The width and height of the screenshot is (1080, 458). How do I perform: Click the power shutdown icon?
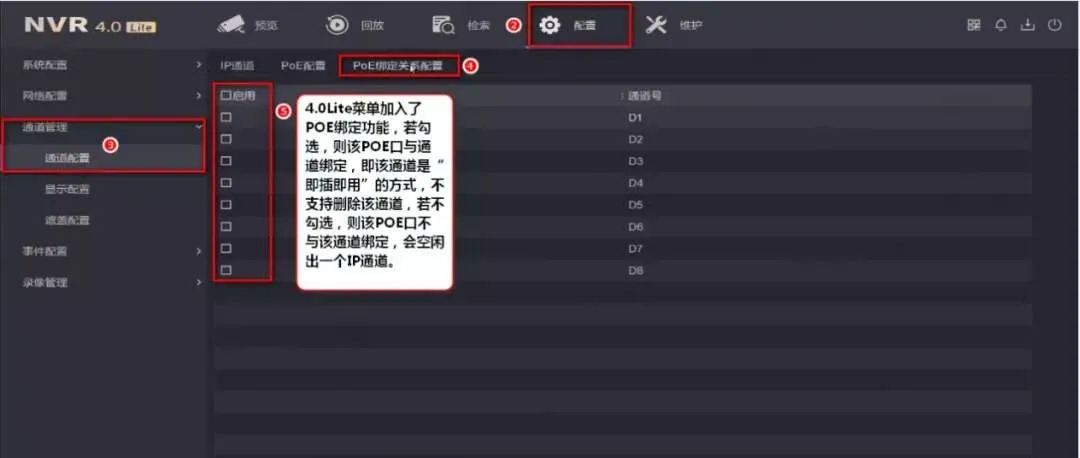pyautogui.click(x=1055, y=25)
